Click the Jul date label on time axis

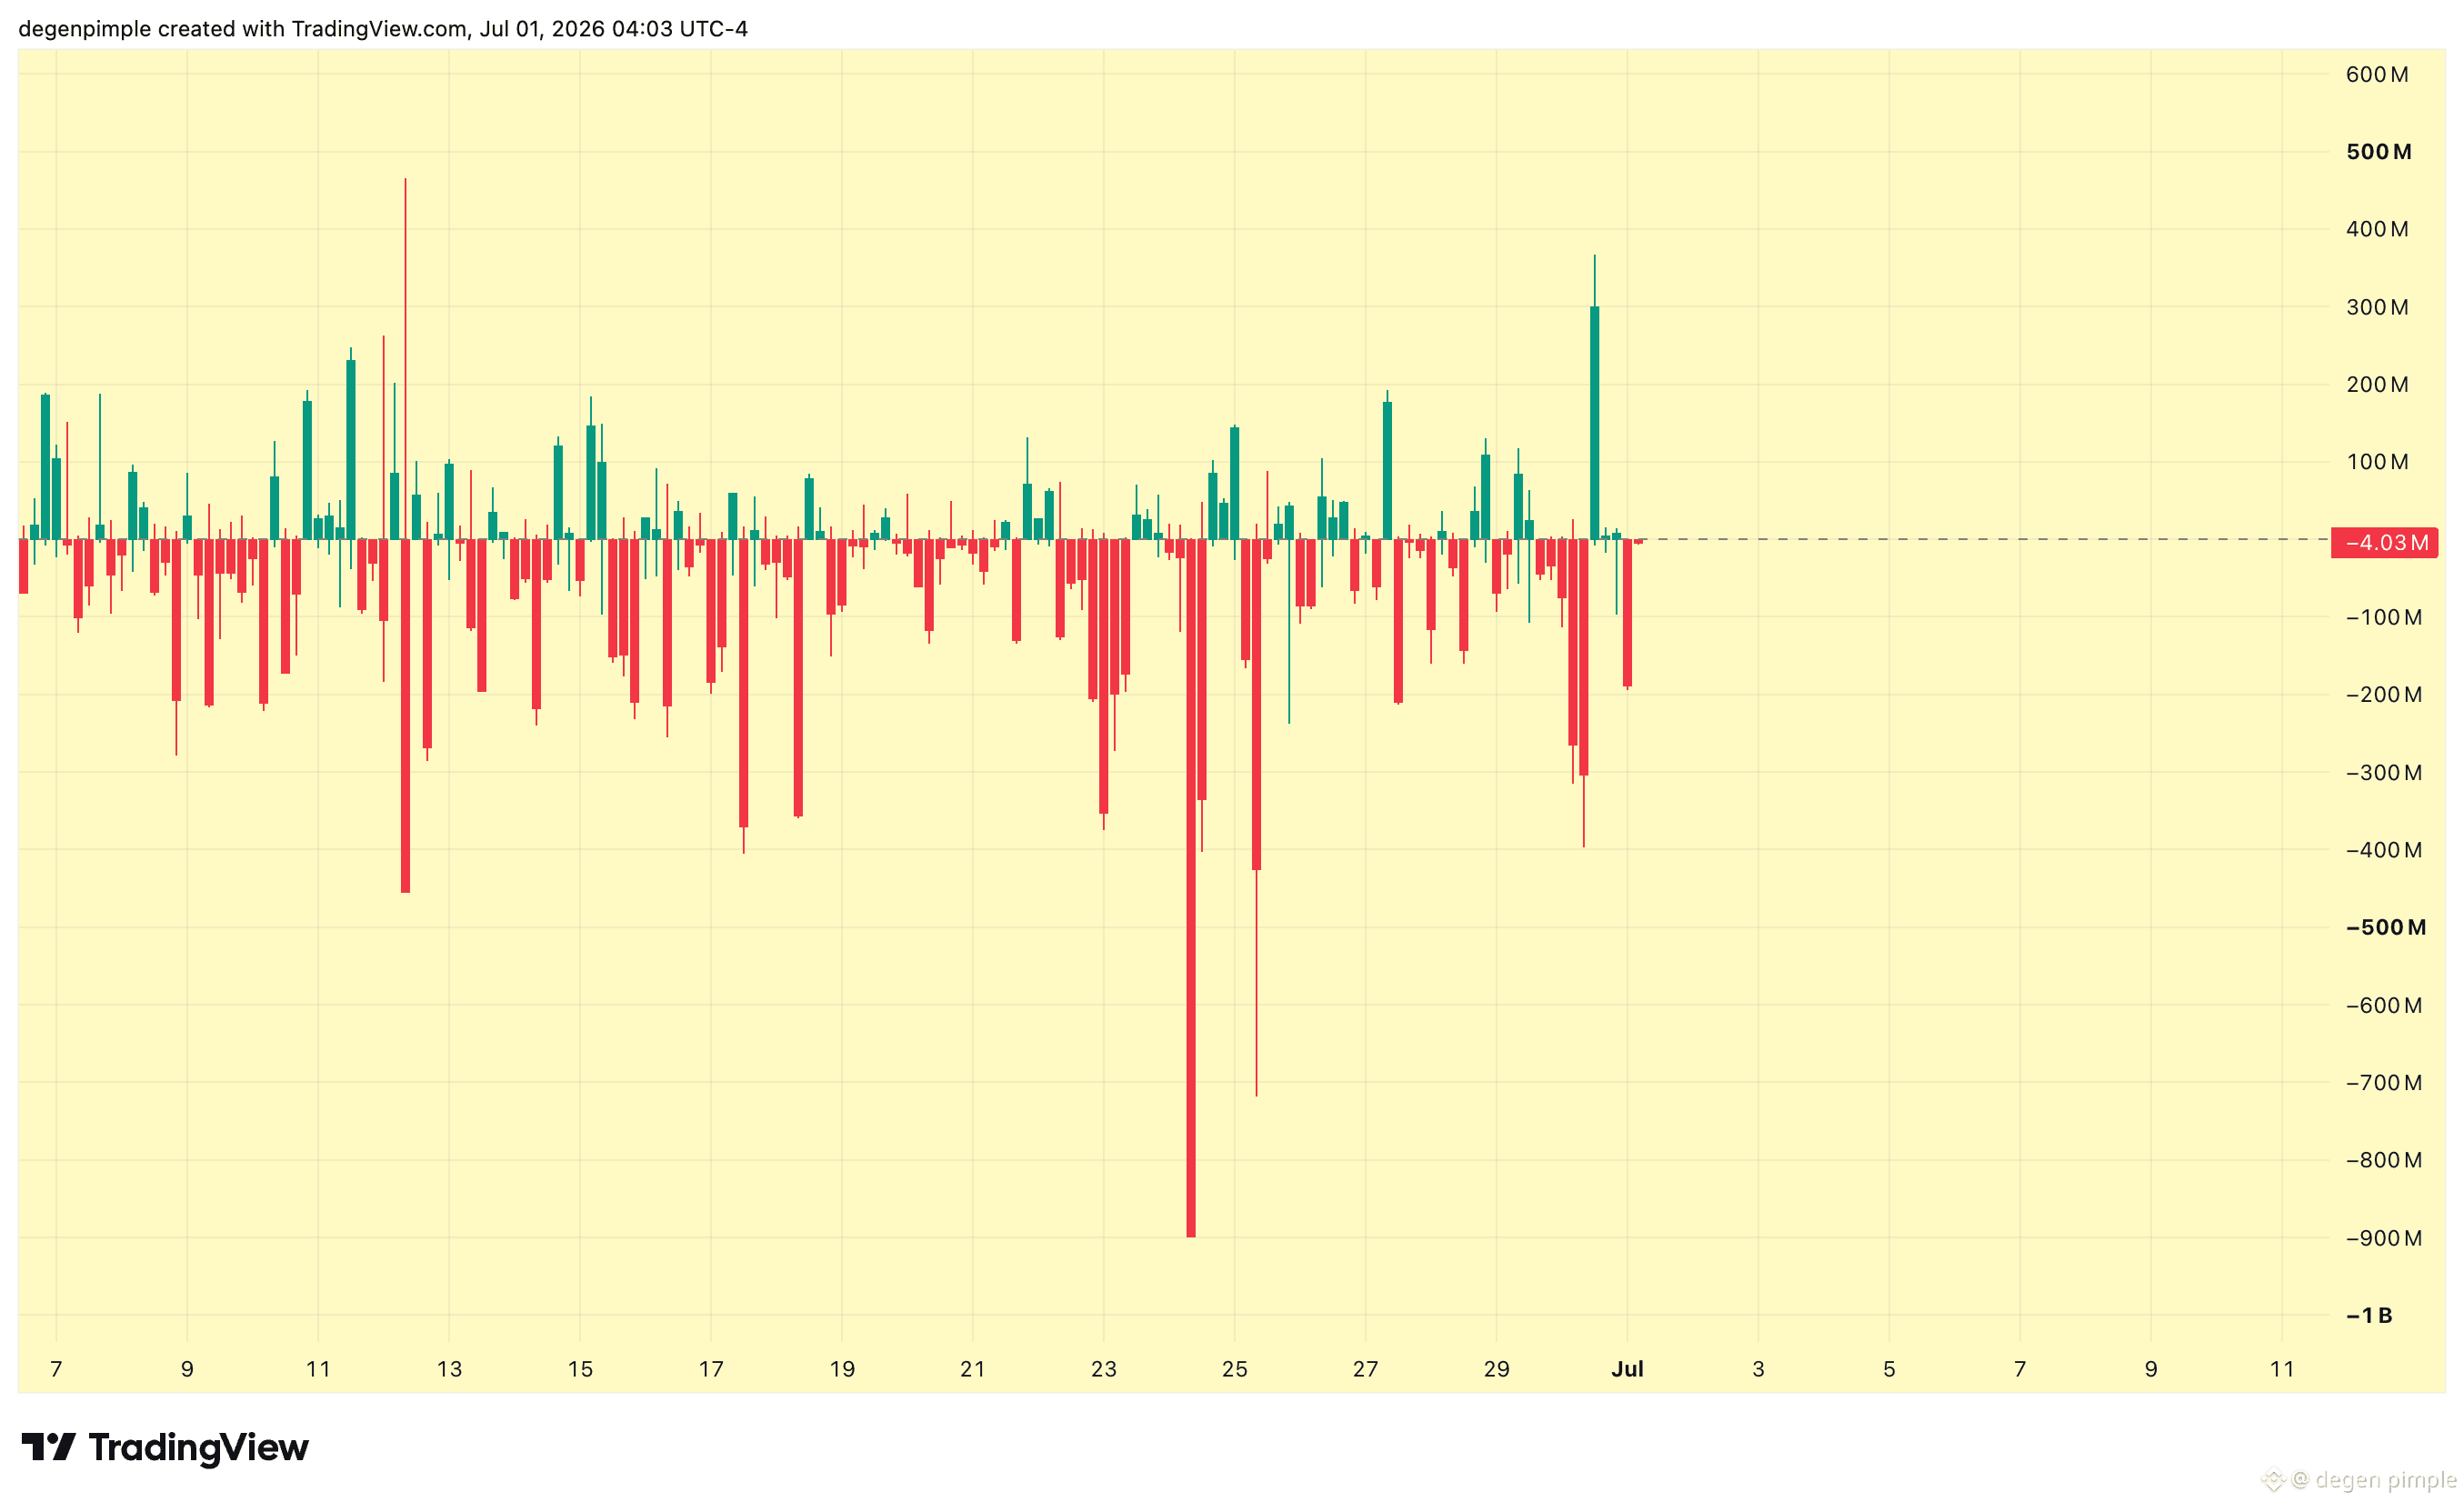(1627, 1369)
